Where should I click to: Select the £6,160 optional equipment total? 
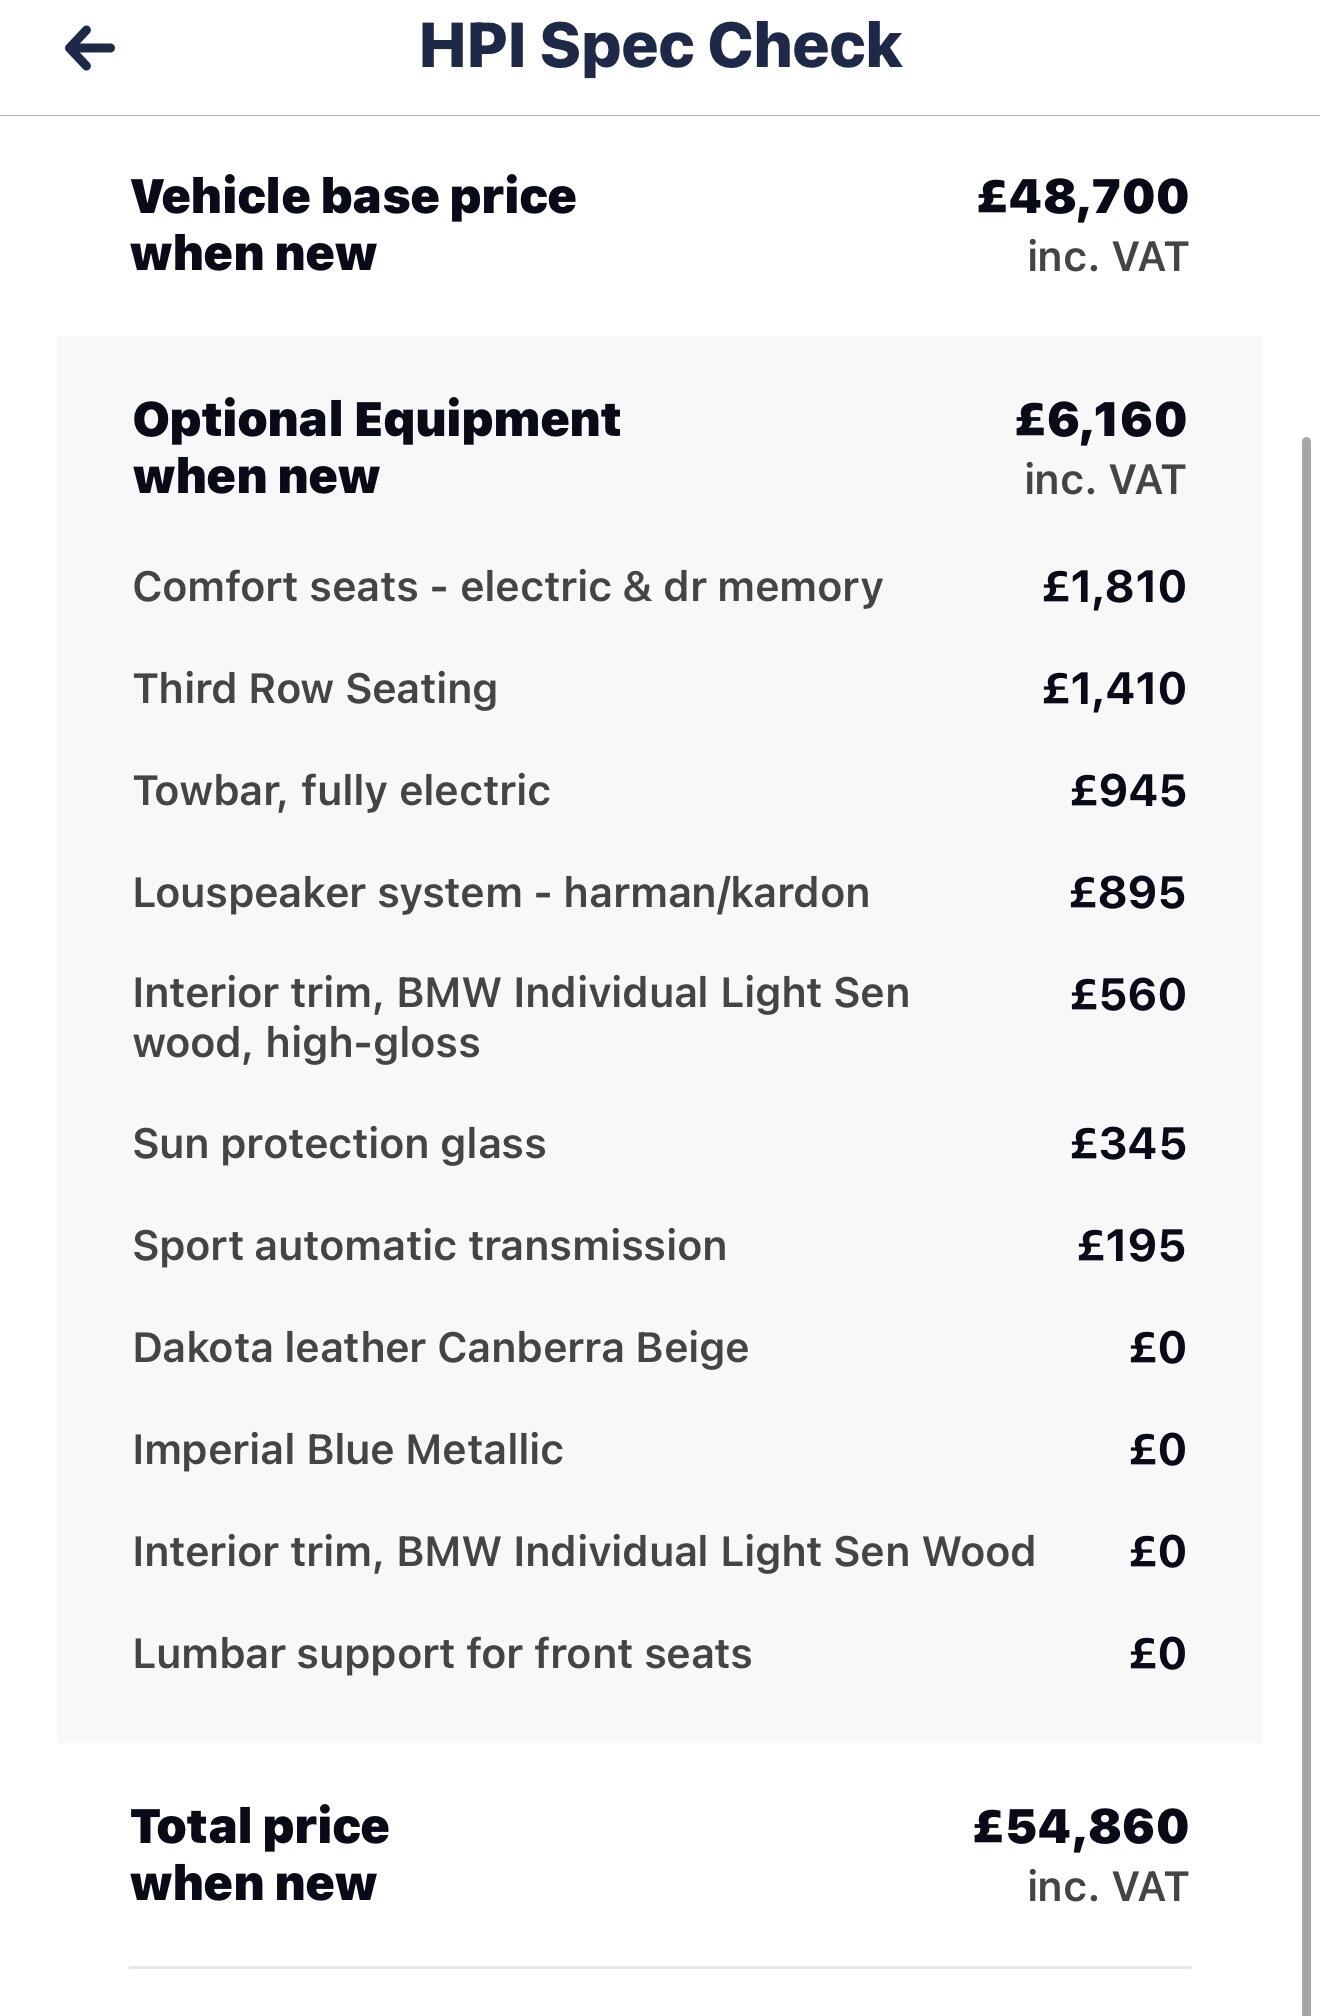1100,420
